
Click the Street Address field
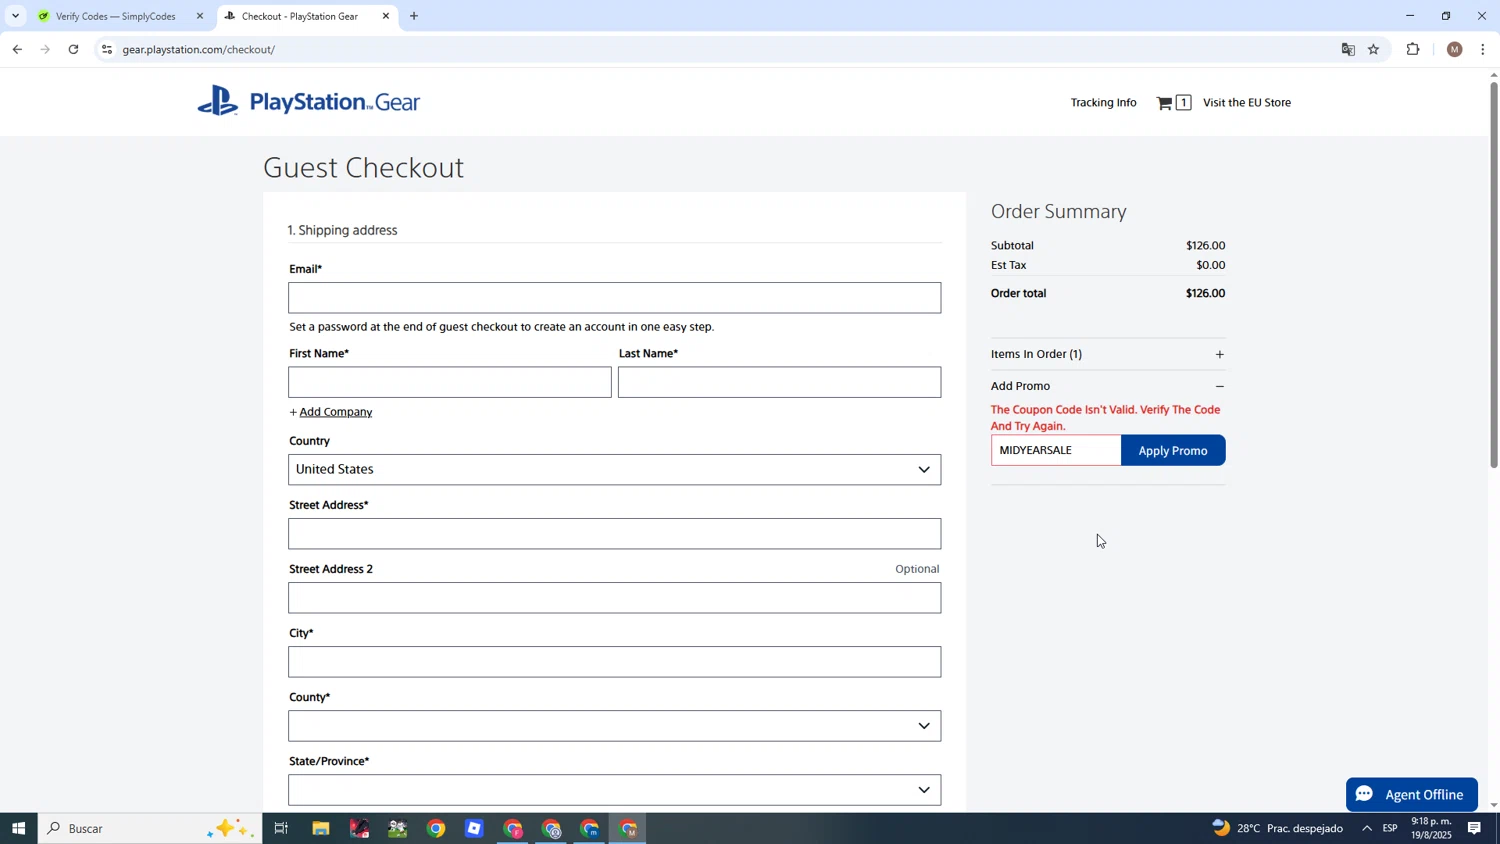click(614, 534)
